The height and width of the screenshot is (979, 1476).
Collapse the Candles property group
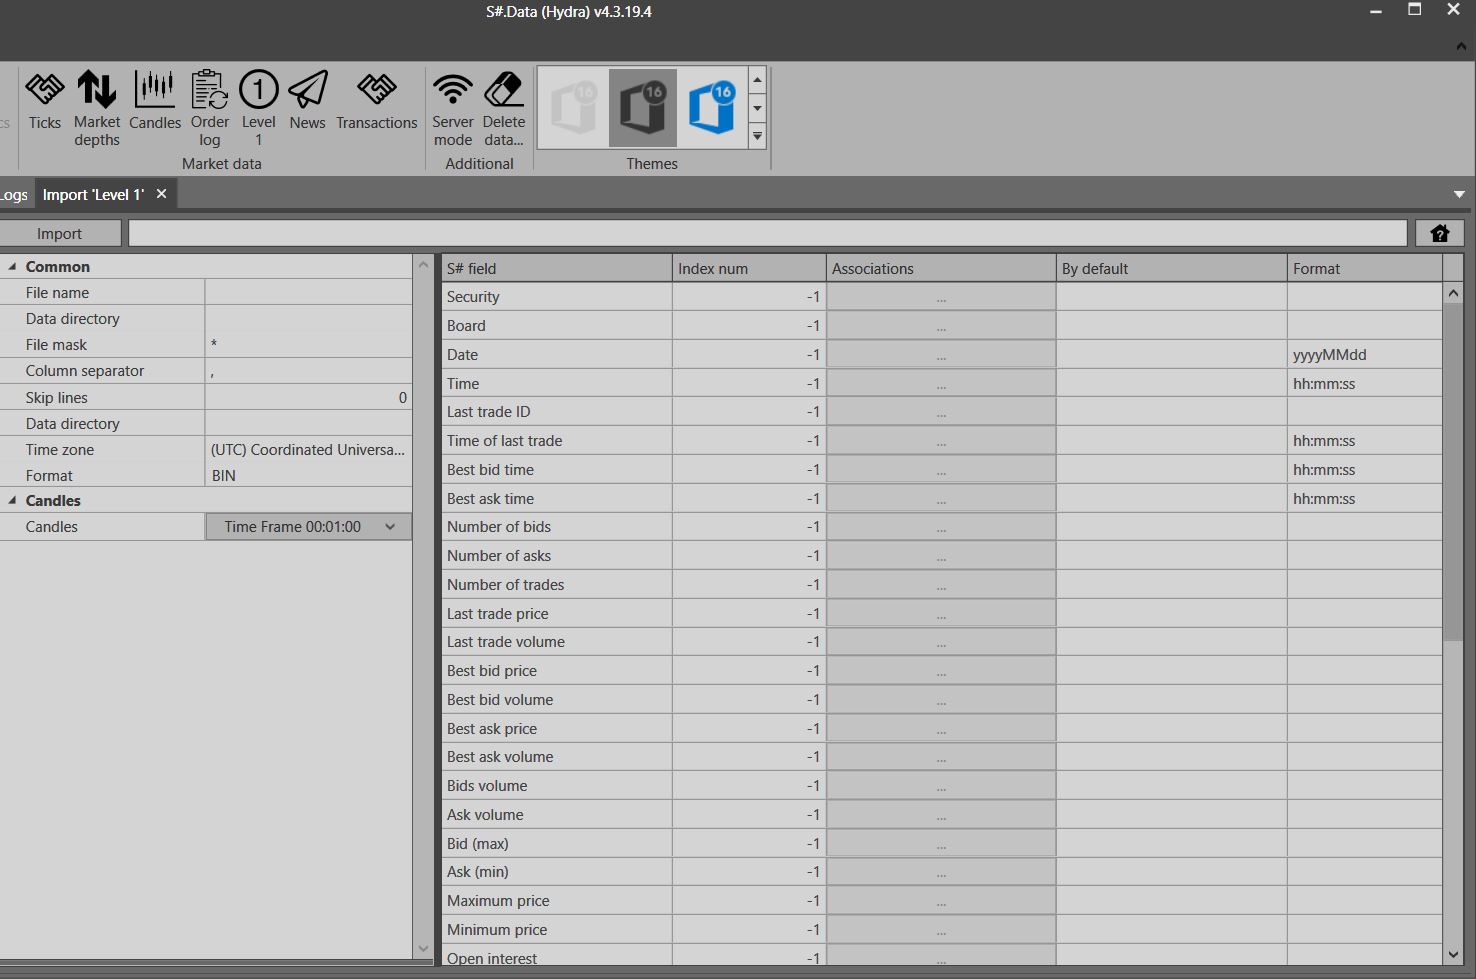(x=12, y=501)
